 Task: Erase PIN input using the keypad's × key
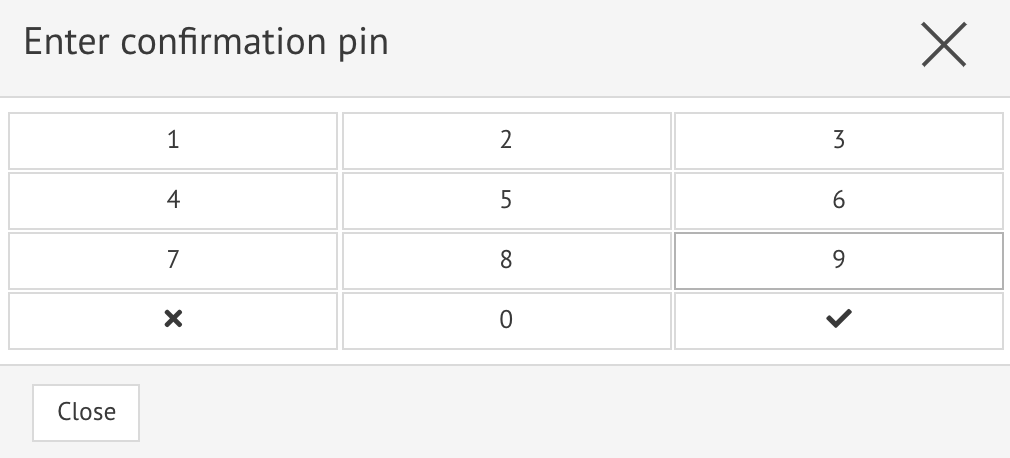click(x=173, y=320)
